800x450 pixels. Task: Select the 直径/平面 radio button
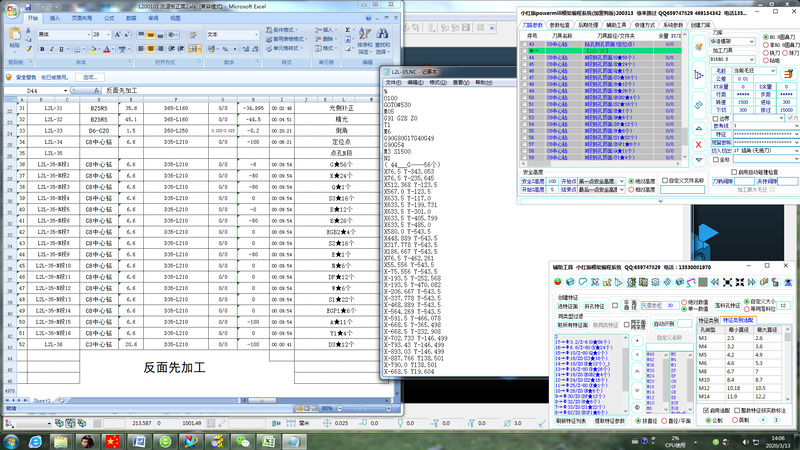click(664, 421)
